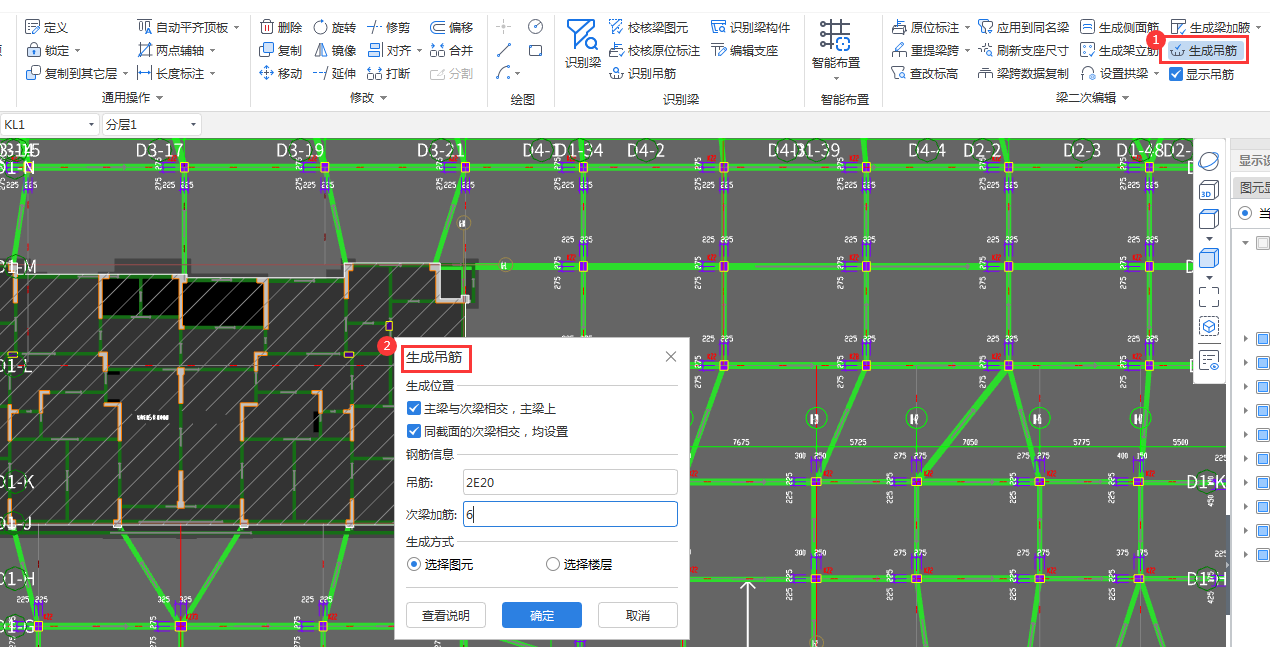1270x647 pixels.
Task: Click the 编辑支座 tool
Action: click(x=744, y=50)
